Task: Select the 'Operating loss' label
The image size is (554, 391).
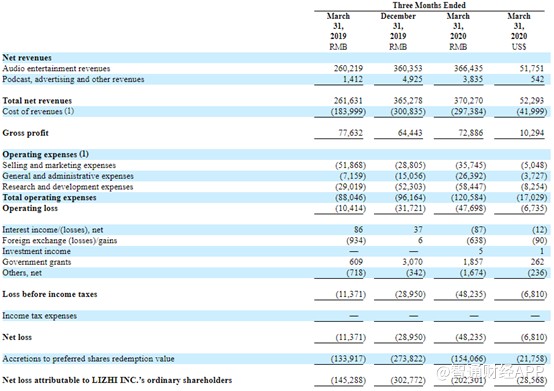Action: [x=30, y=208]
